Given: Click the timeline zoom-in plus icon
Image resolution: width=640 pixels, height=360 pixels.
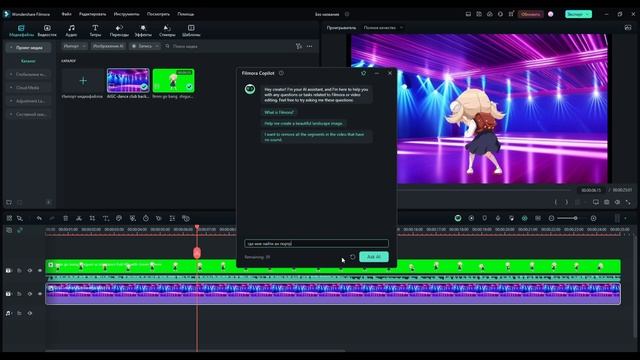Looking at the screenshot, I should 593,218.
